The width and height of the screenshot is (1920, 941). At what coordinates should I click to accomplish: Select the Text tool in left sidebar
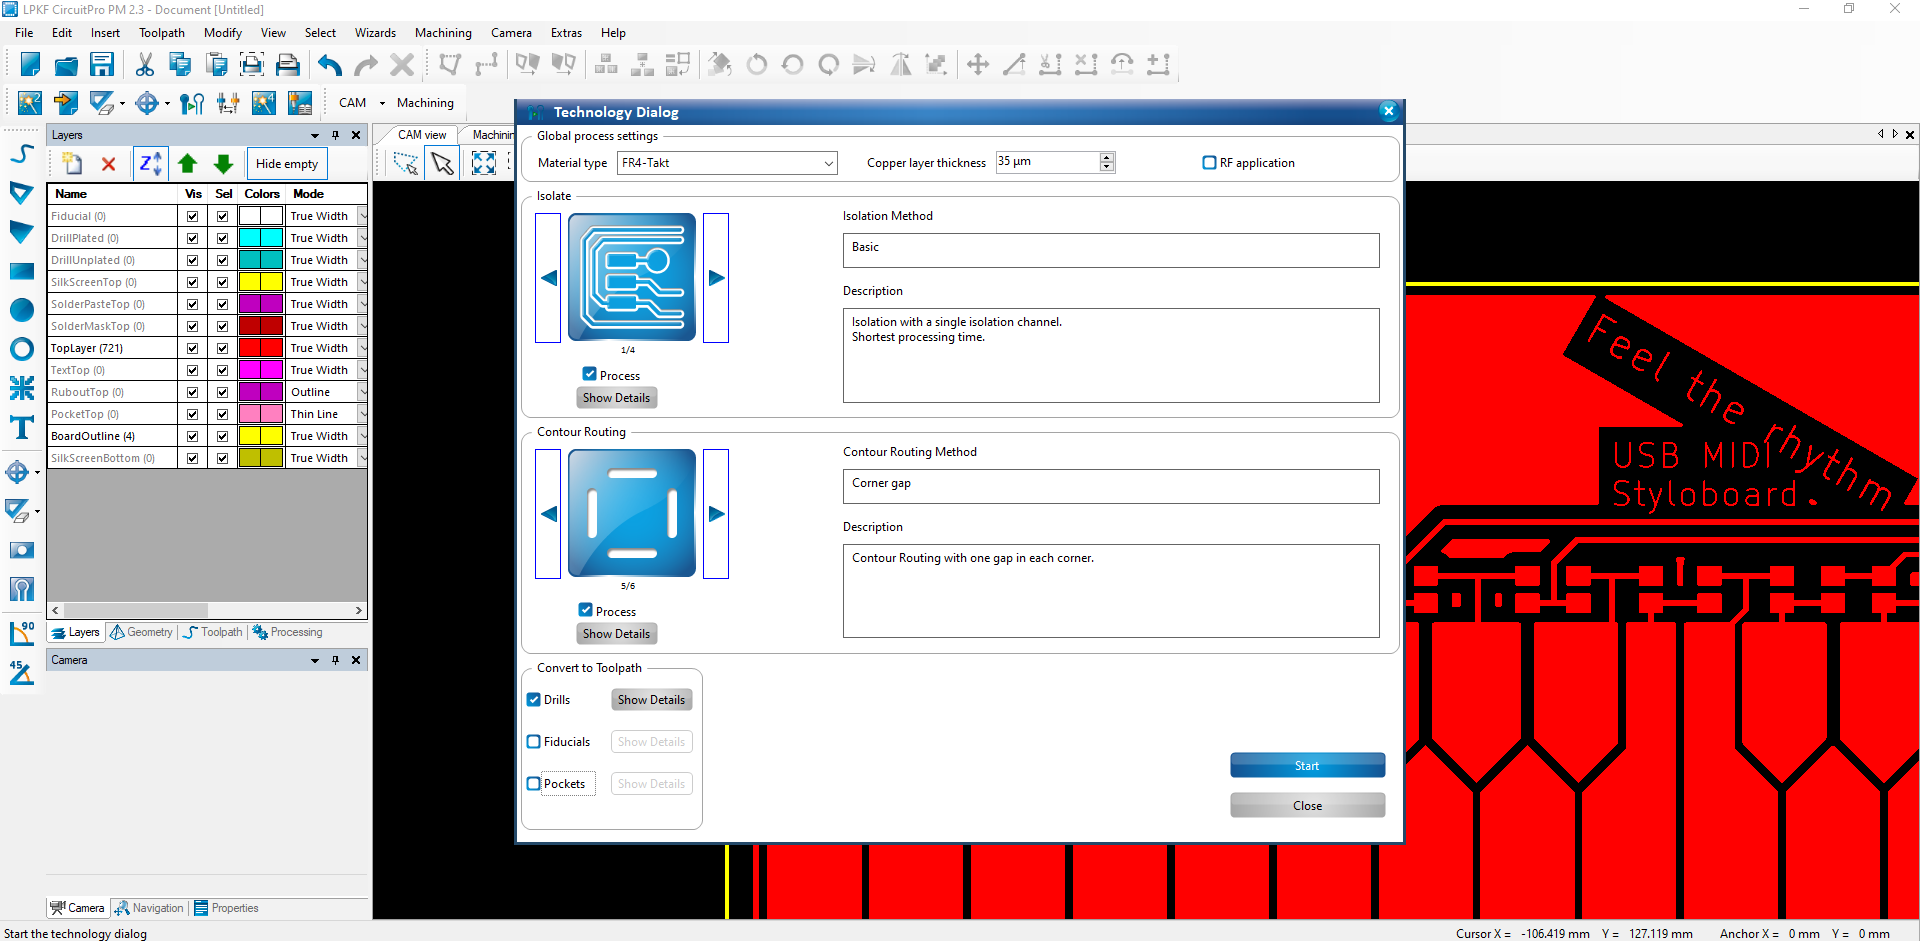tap(22, 428)
